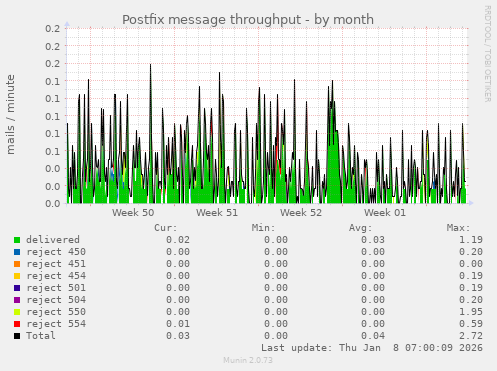Select the 'reject 554' legend label
The image size is (497, 371).
(56, 324)
